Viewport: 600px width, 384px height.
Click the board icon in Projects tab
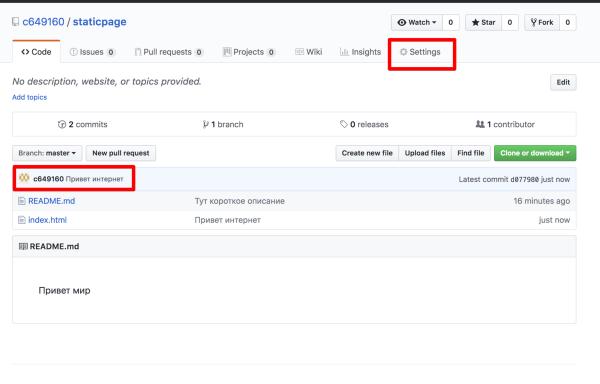[227, 52]
